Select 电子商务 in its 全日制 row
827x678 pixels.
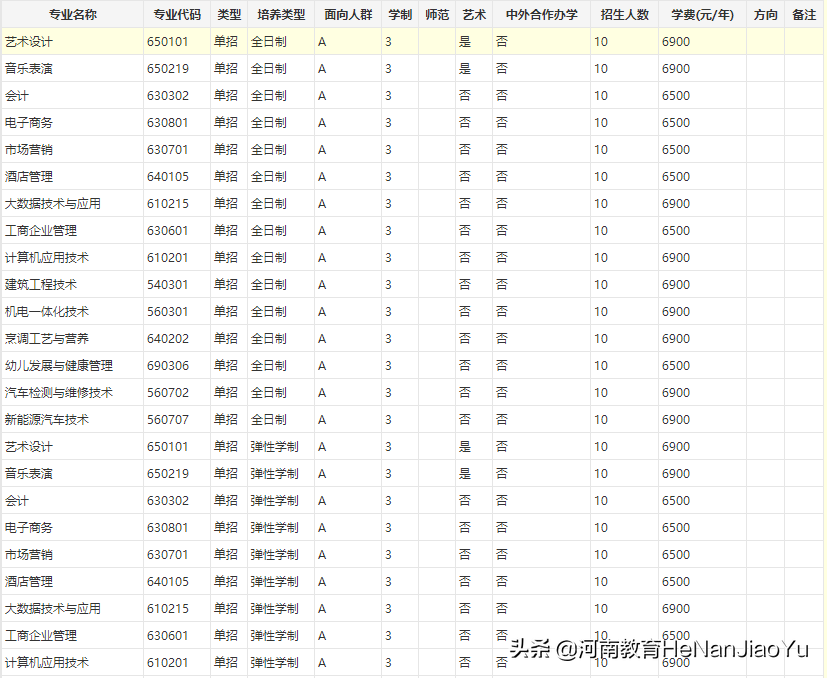(28, 123)
